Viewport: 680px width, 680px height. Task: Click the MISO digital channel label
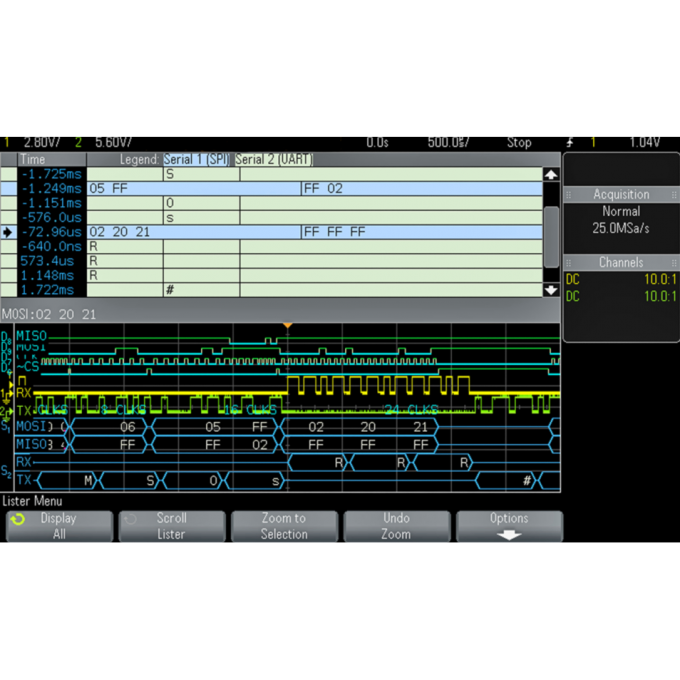coord(31,336)
